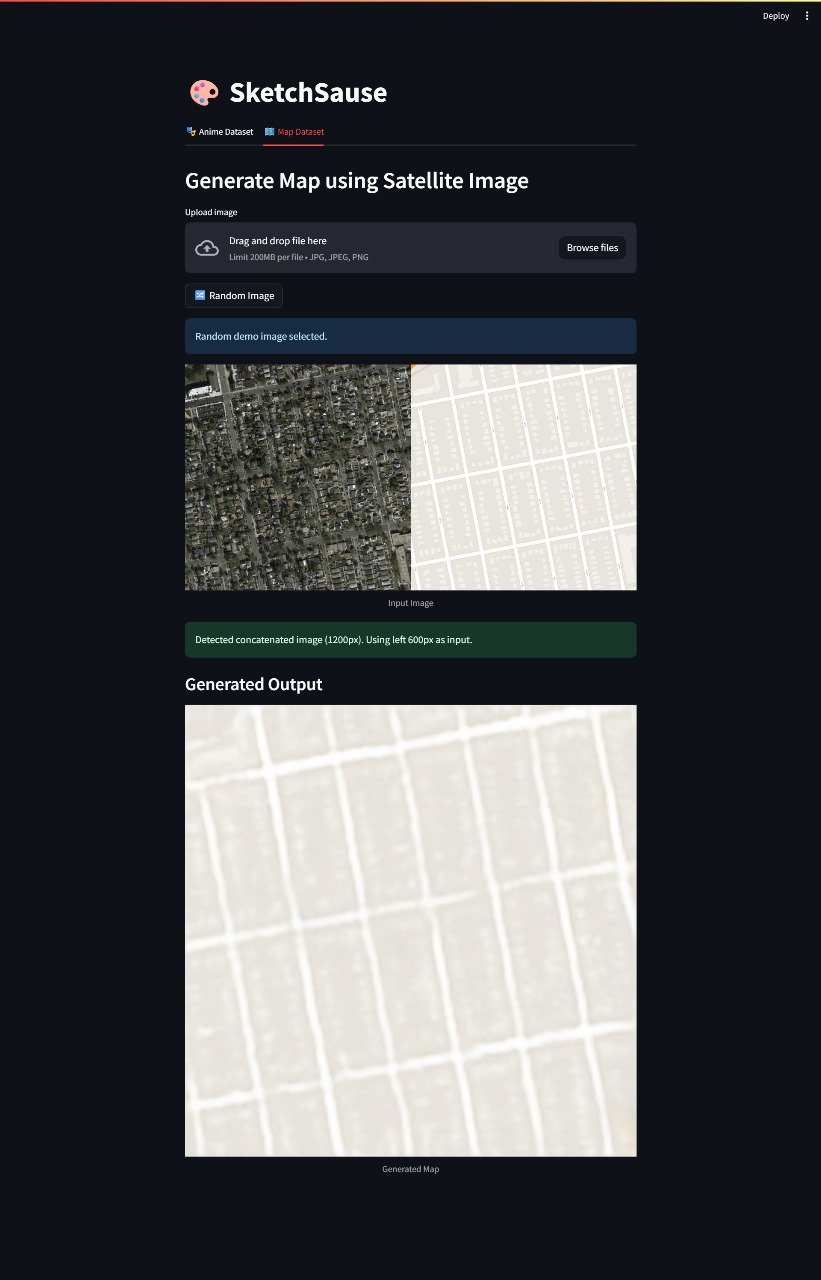Image resolution: width=821 pixels, height=1280 pixels.
Task: Click the satellite photo half of input image
Action: coord(297,477)
